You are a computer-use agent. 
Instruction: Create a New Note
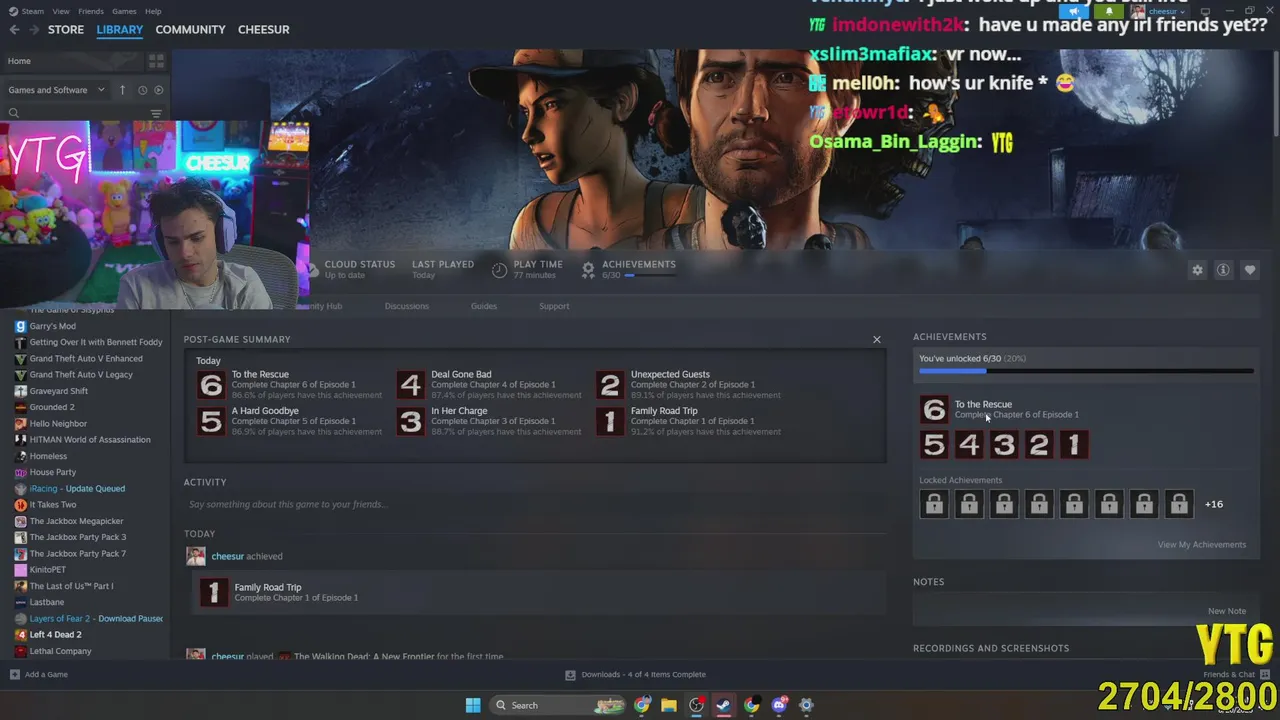pos(1226,611)
